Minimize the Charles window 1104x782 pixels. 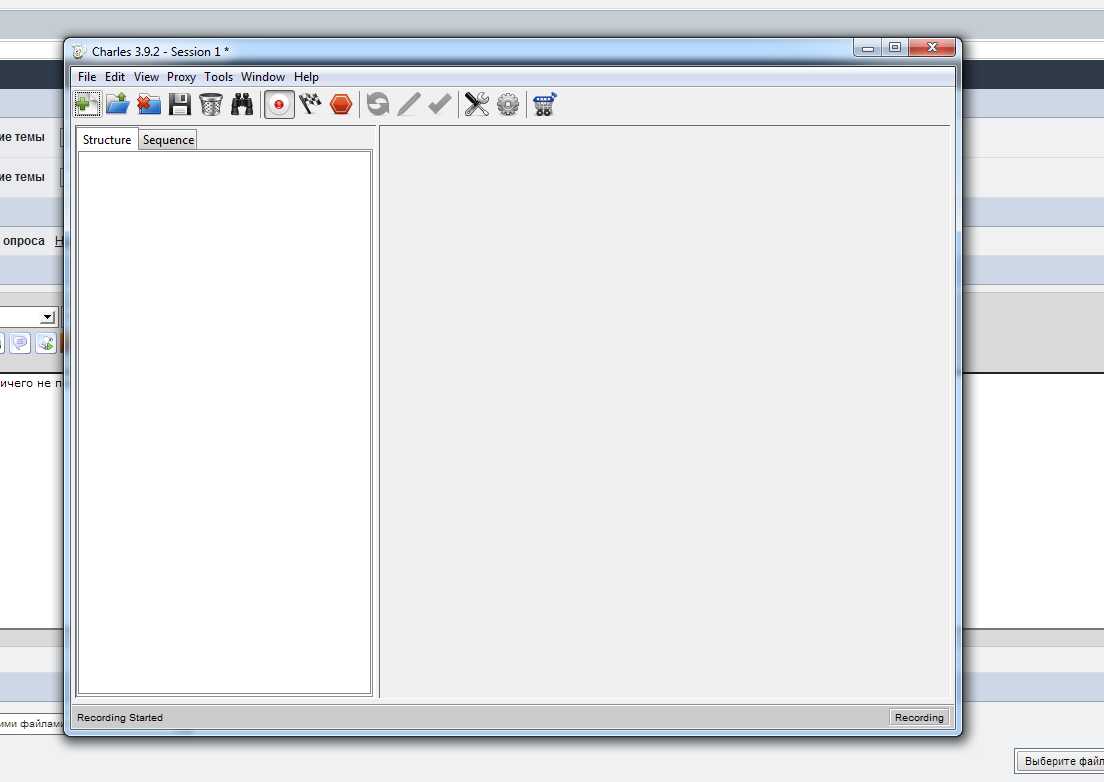(867, 47)
